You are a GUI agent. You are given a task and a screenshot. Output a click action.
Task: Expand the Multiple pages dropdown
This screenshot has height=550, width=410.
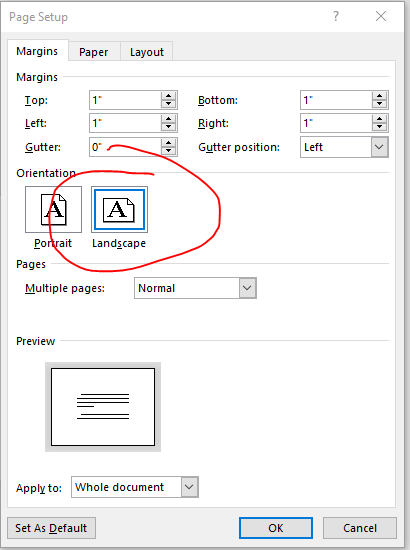pyautogui.click(x=195, y=288)
